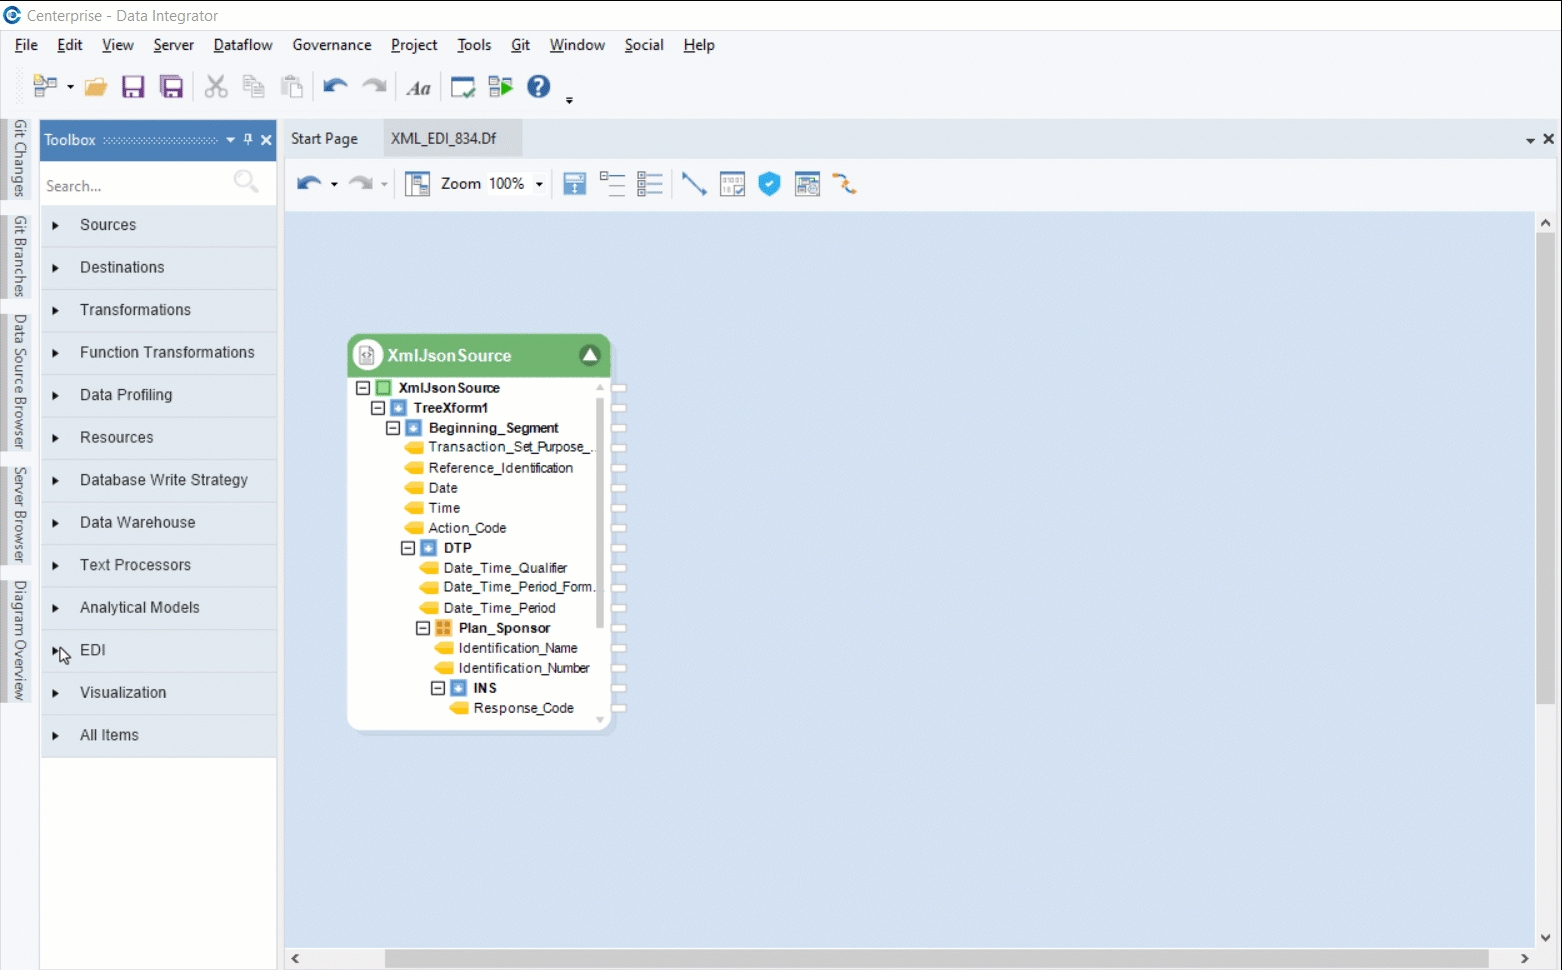Viewport: 1562px width, 970px height.
Task: Open the Zoom 100% dropdown
Action: [539, 184]
